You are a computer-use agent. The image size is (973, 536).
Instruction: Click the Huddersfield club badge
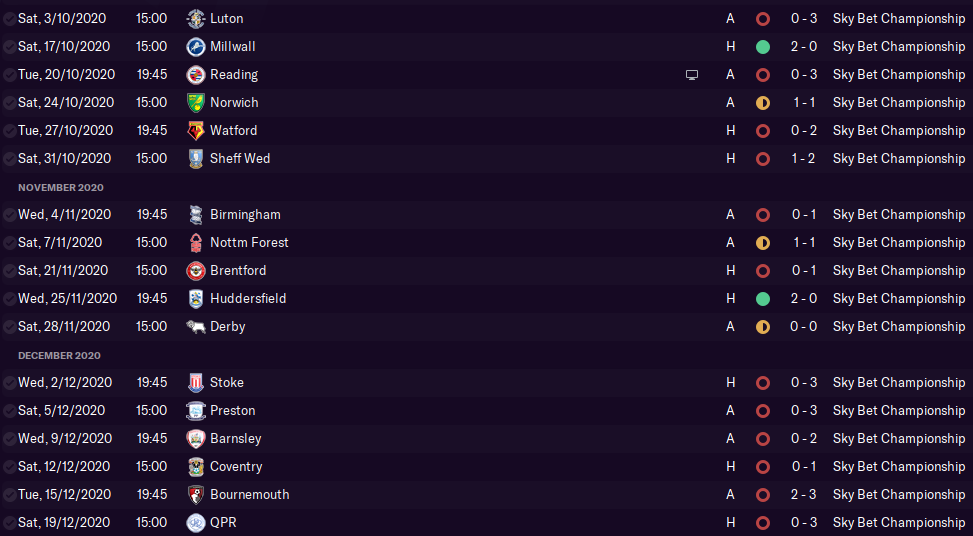[195, 299]
